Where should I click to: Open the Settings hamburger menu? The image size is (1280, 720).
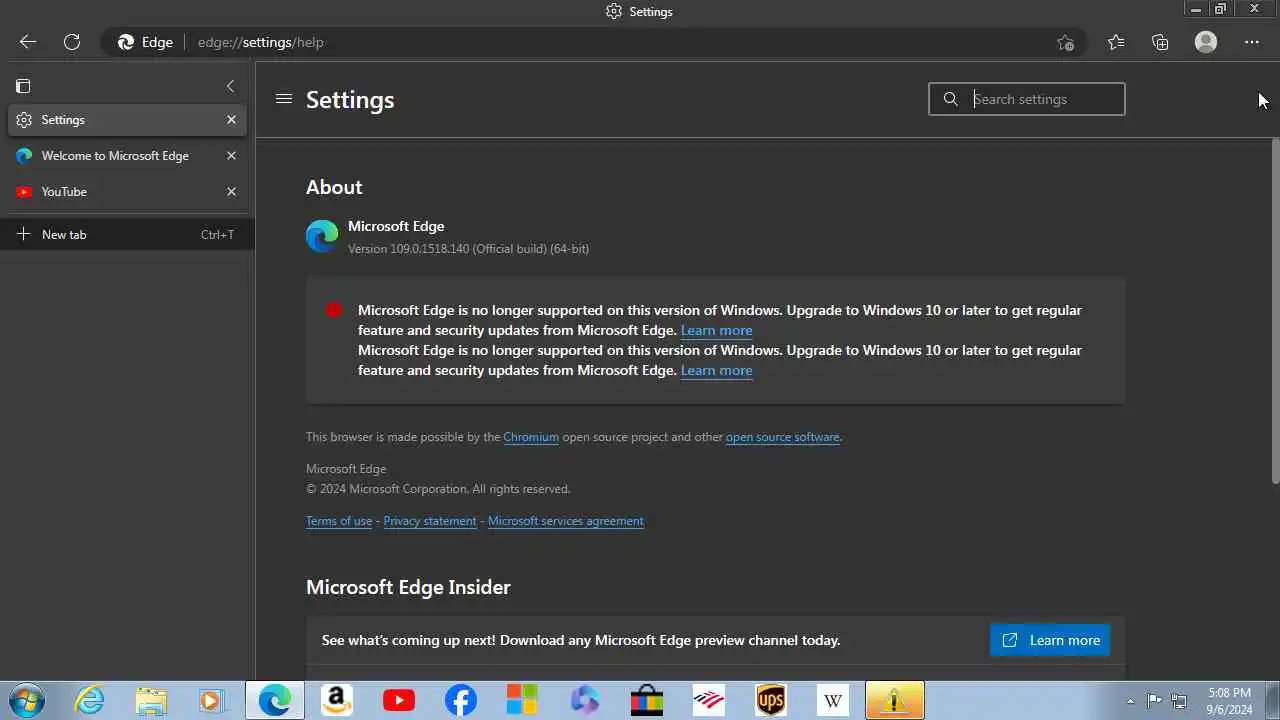pos(284,99)
